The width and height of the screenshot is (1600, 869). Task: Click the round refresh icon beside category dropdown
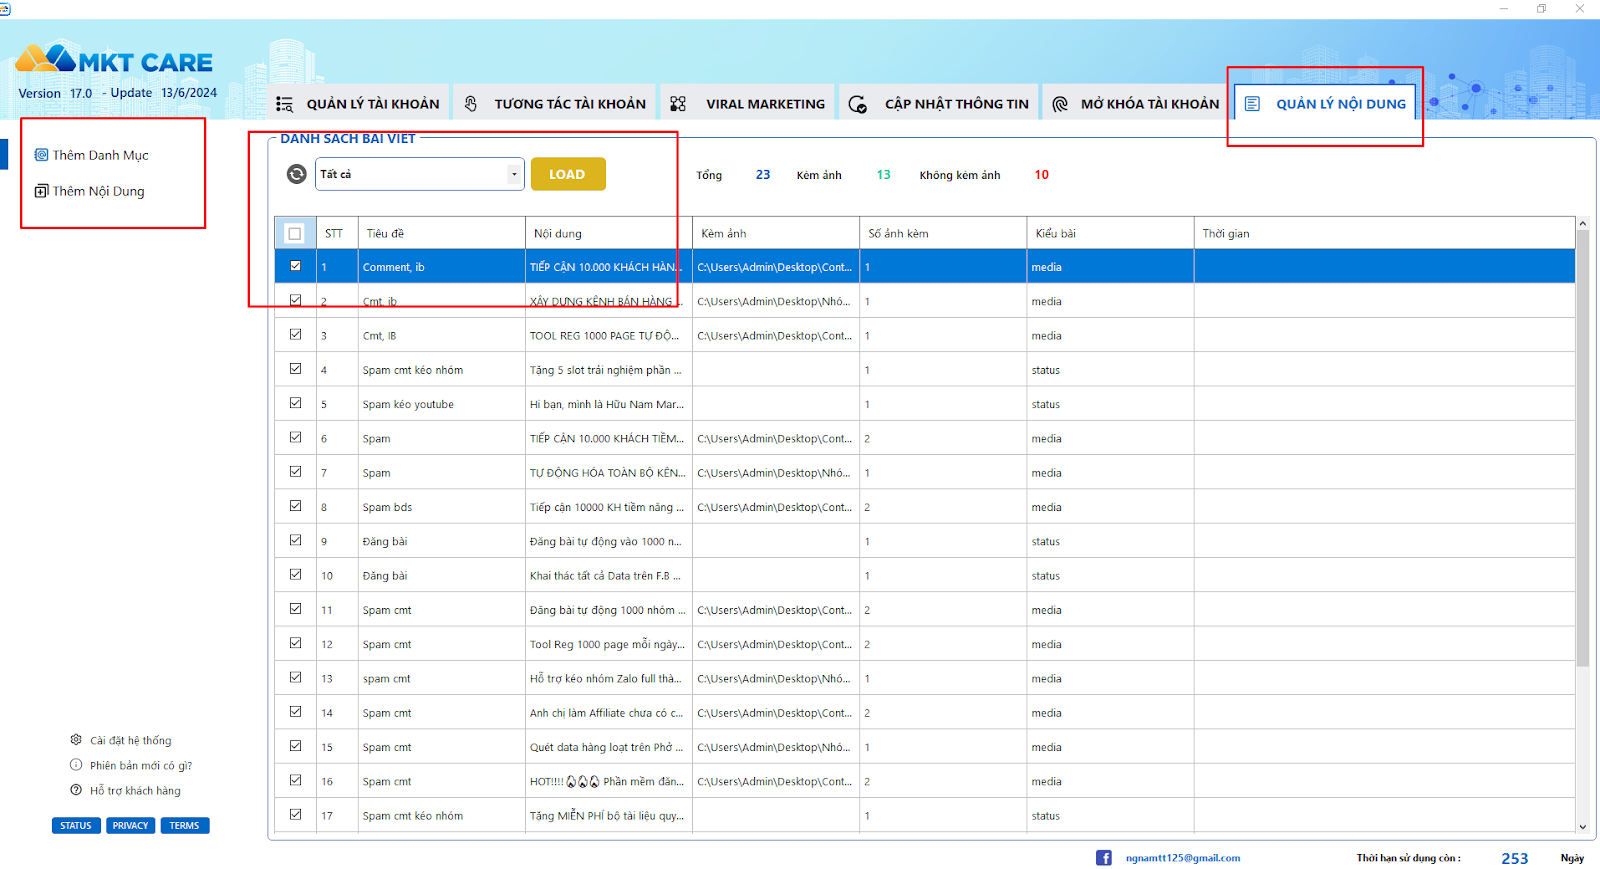point(297,174)
